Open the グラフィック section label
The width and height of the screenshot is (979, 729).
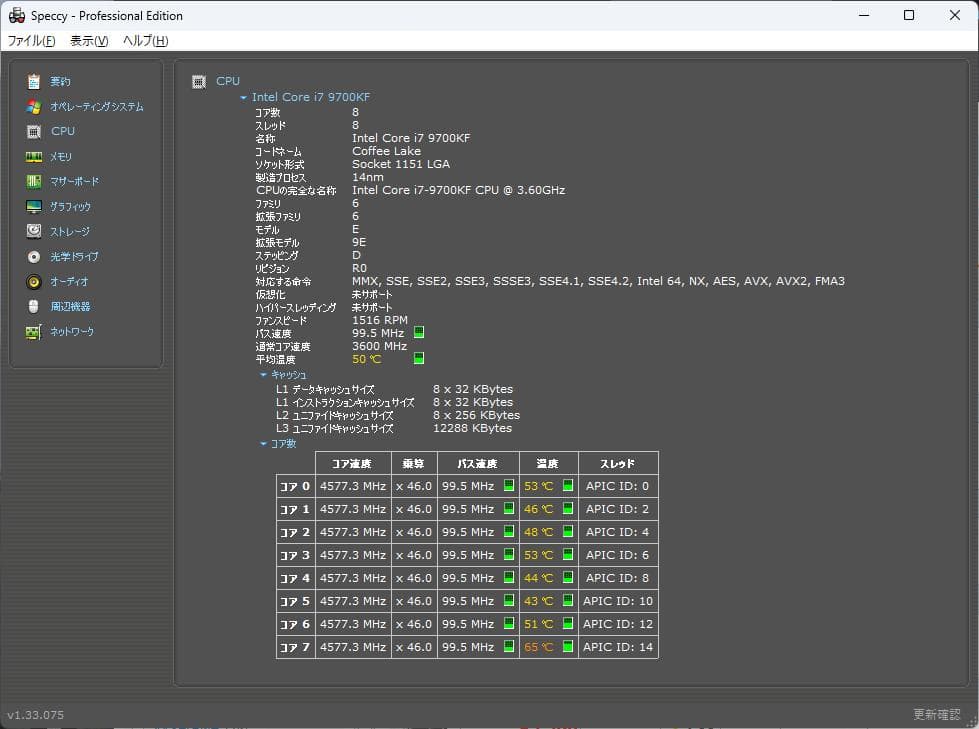point(71,207)
